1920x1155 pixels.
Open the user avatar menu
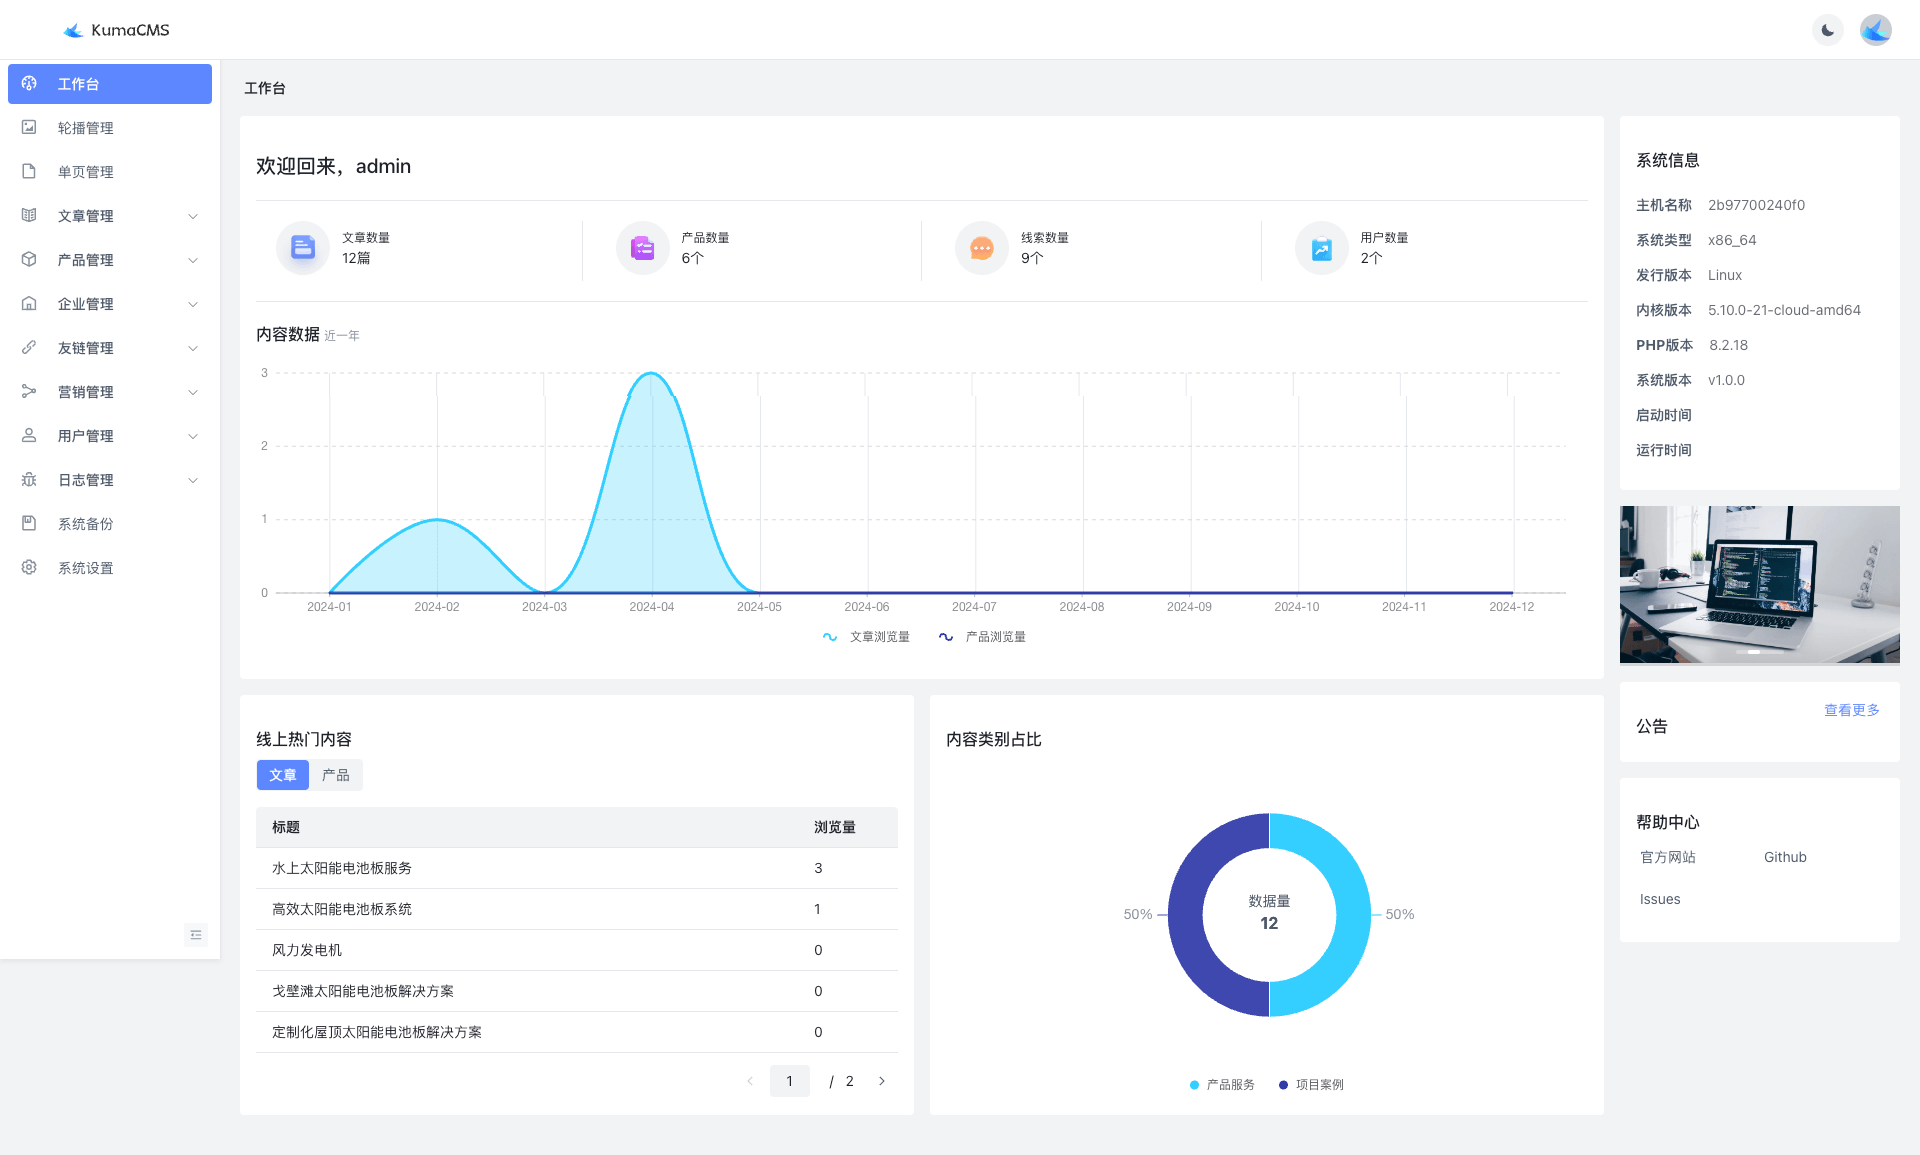click(1875, 30)
